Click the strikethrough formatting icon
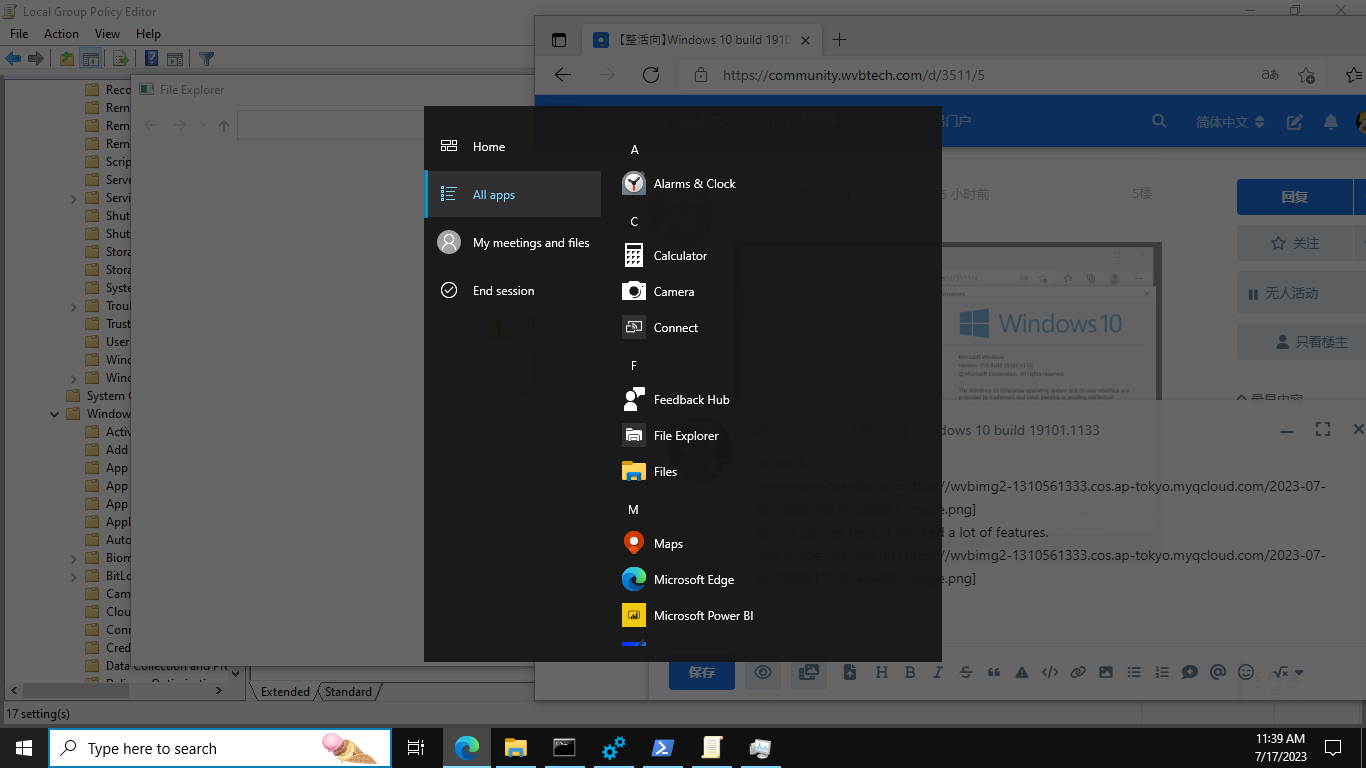 966,672
